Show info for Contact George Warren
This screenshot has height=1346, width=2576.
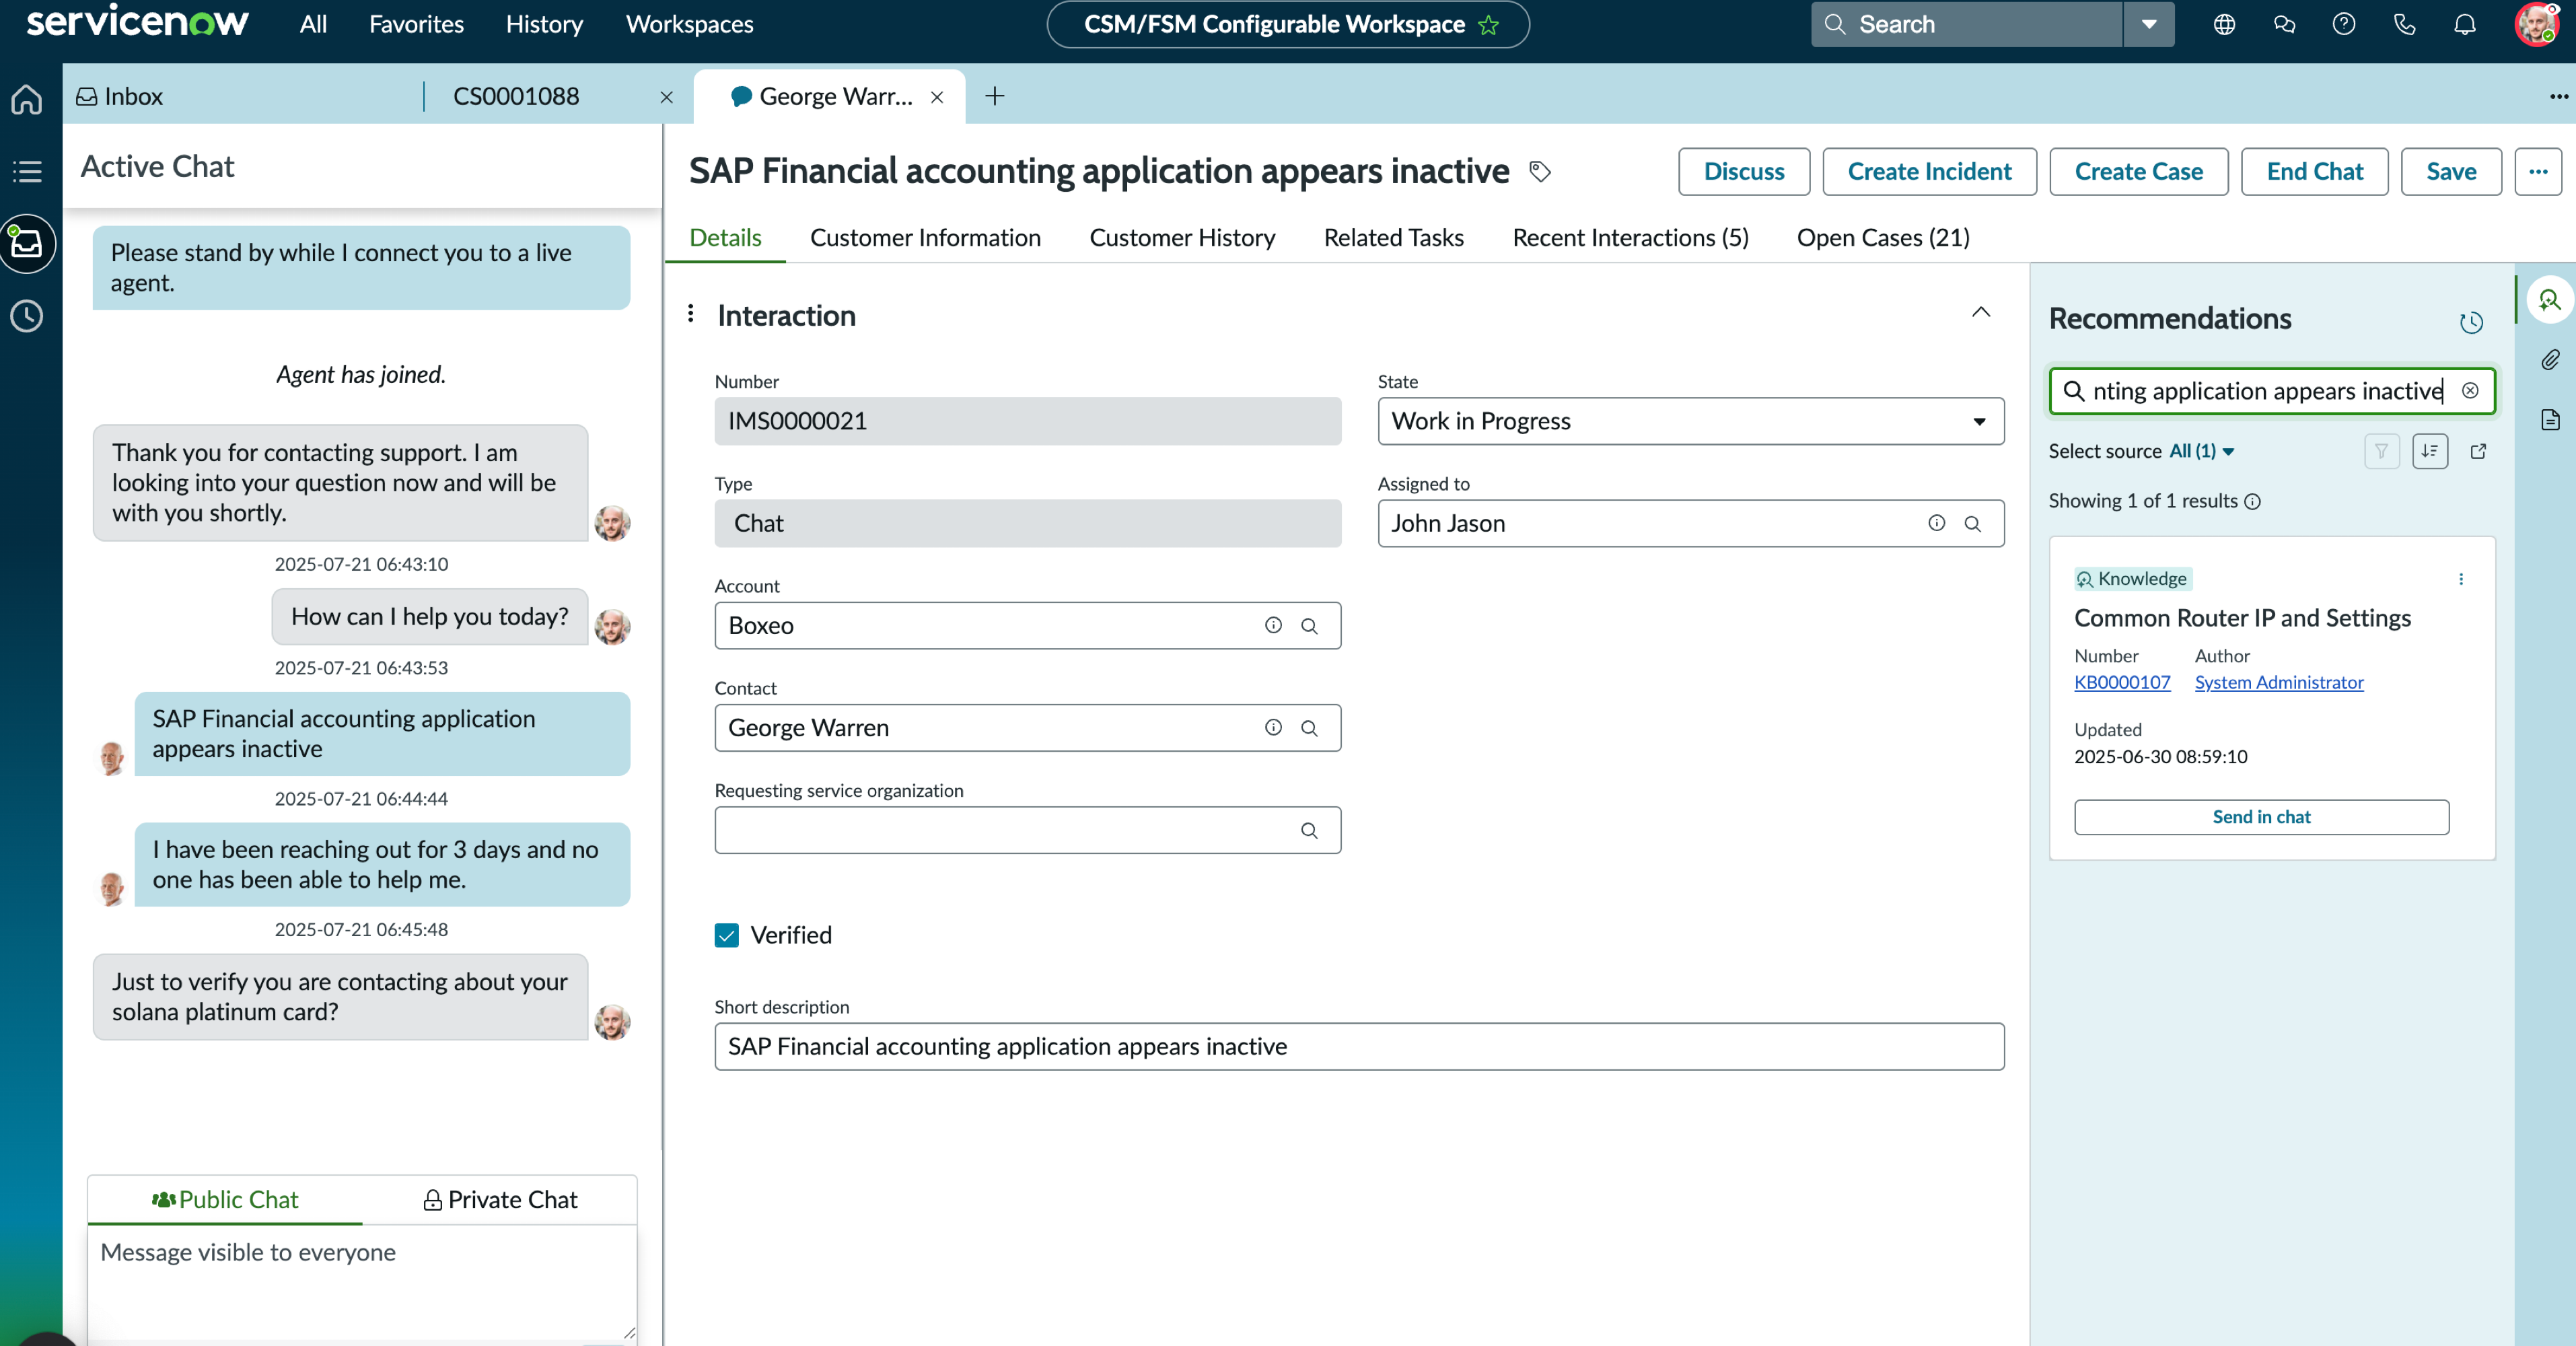[1273, 728]
